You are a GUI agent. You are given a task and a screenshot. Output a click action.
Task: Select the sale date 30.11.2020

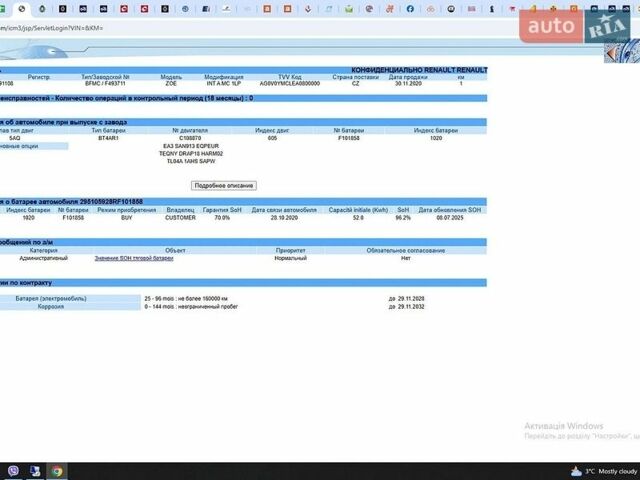(x=408, y=83)
